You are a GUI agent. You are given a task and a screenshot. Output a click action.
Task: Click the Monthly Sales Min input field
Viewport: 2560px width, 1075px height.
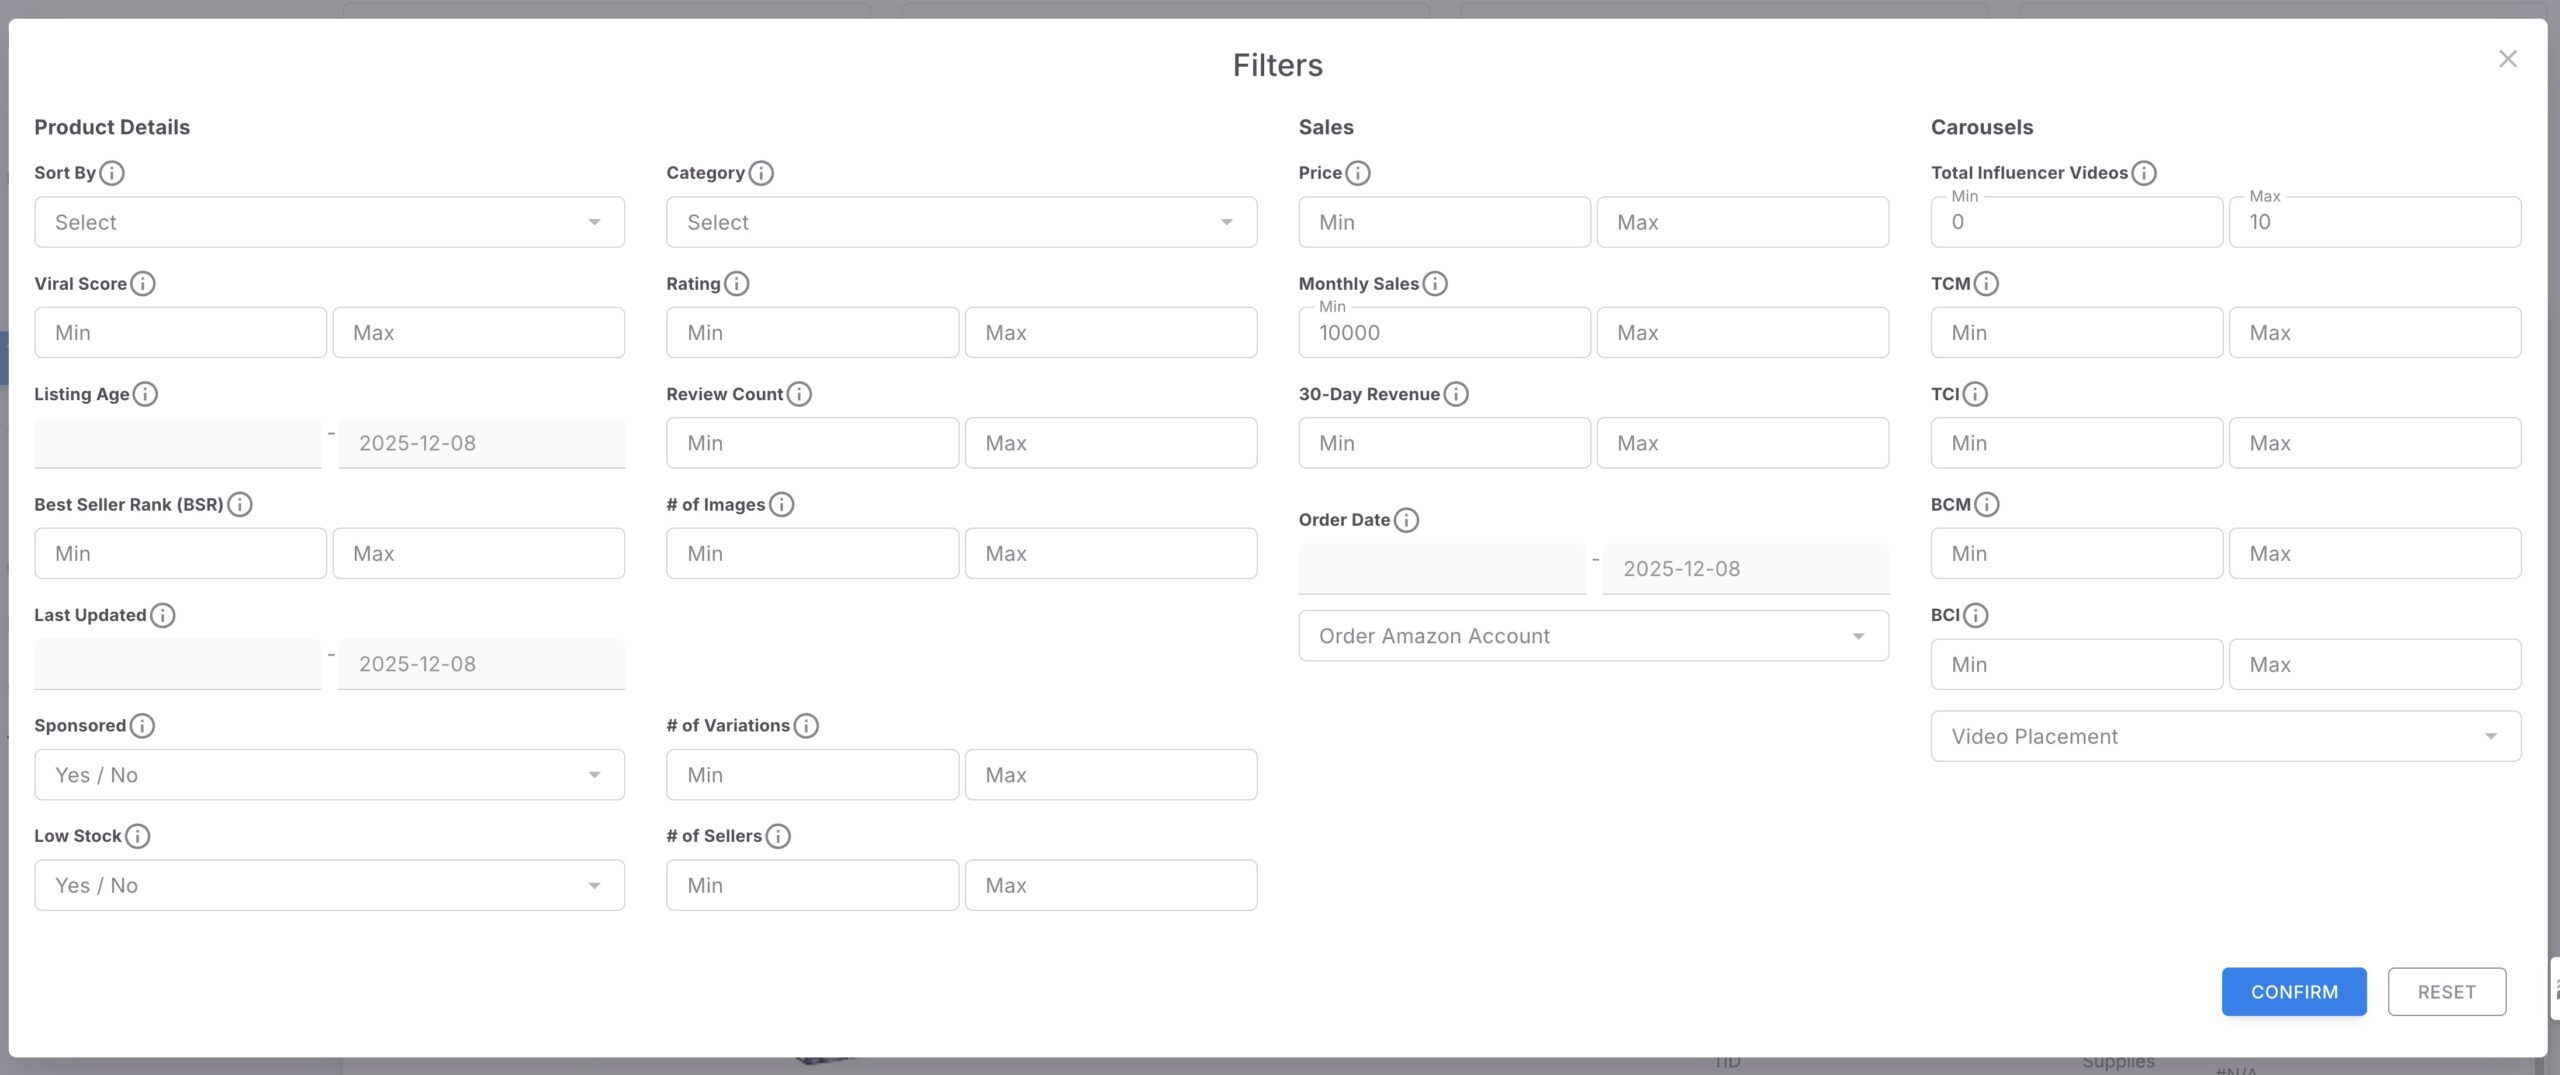[x=1443, y=332]
